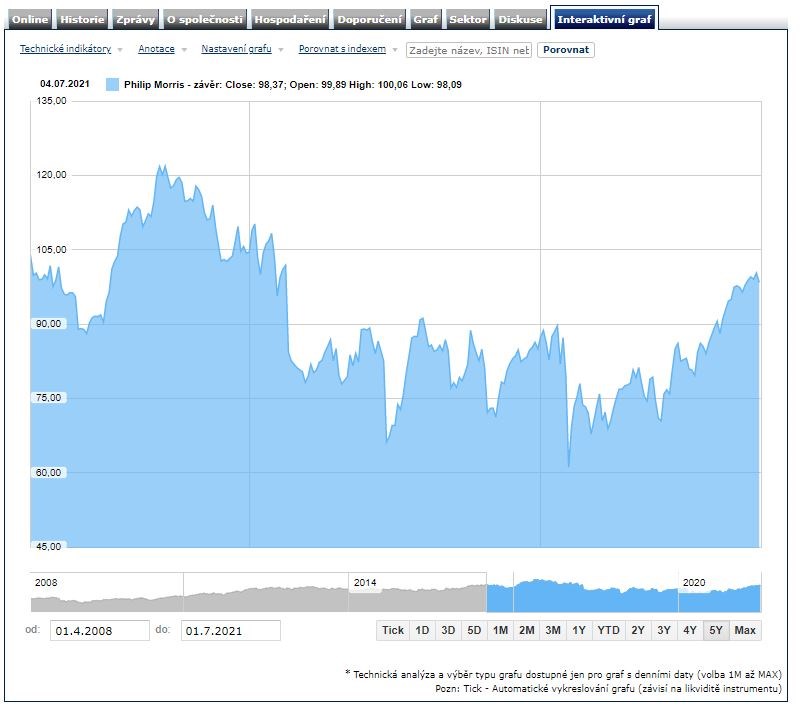
Task: Choose the YTD range button
Action: click(608, 630)
